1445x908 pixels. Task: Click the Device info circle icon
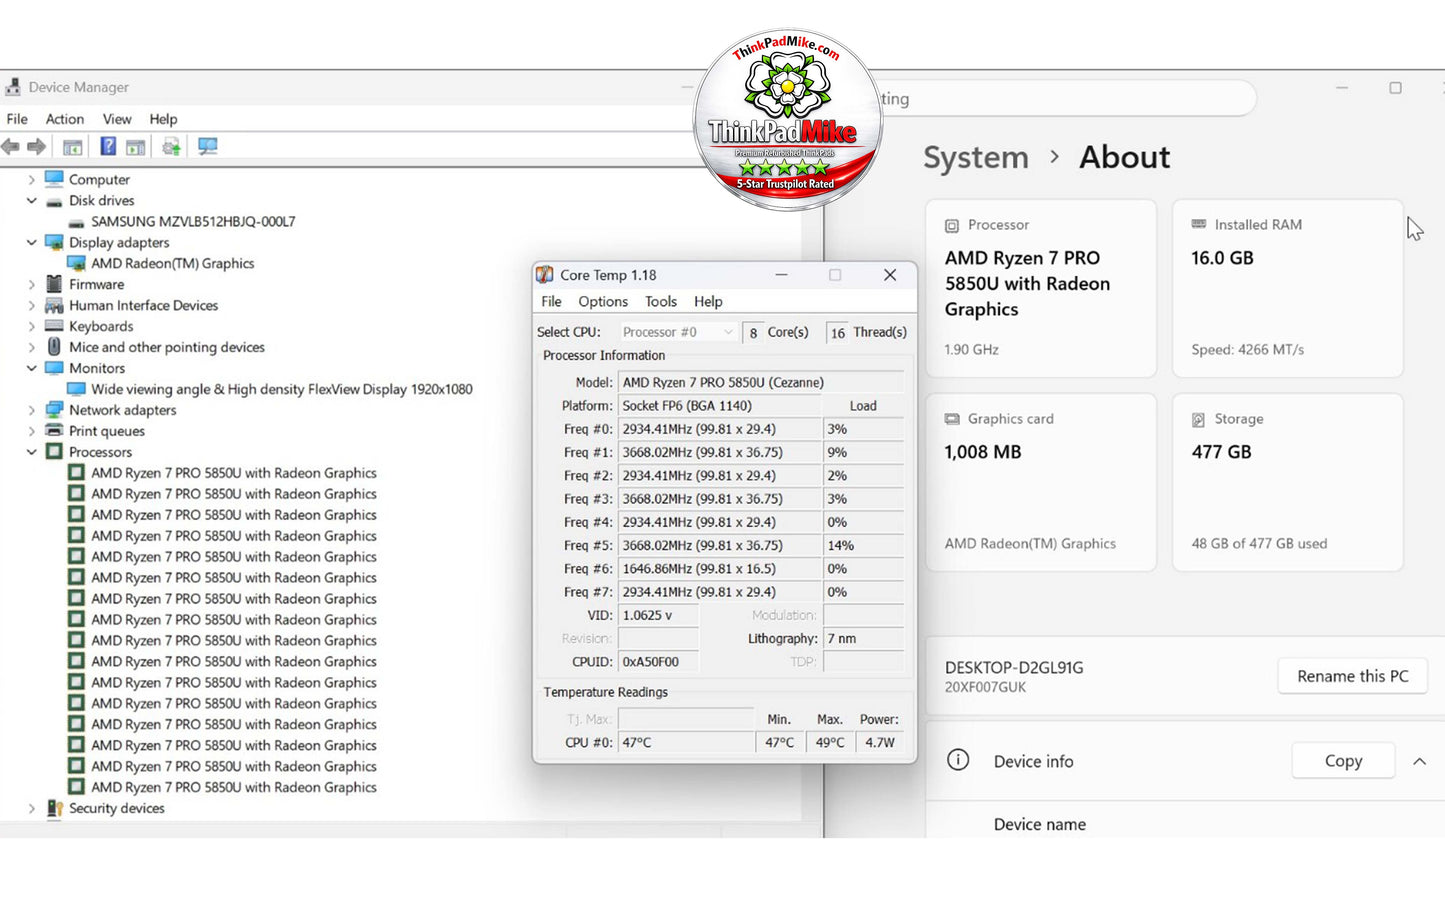[x=958, y=760]
